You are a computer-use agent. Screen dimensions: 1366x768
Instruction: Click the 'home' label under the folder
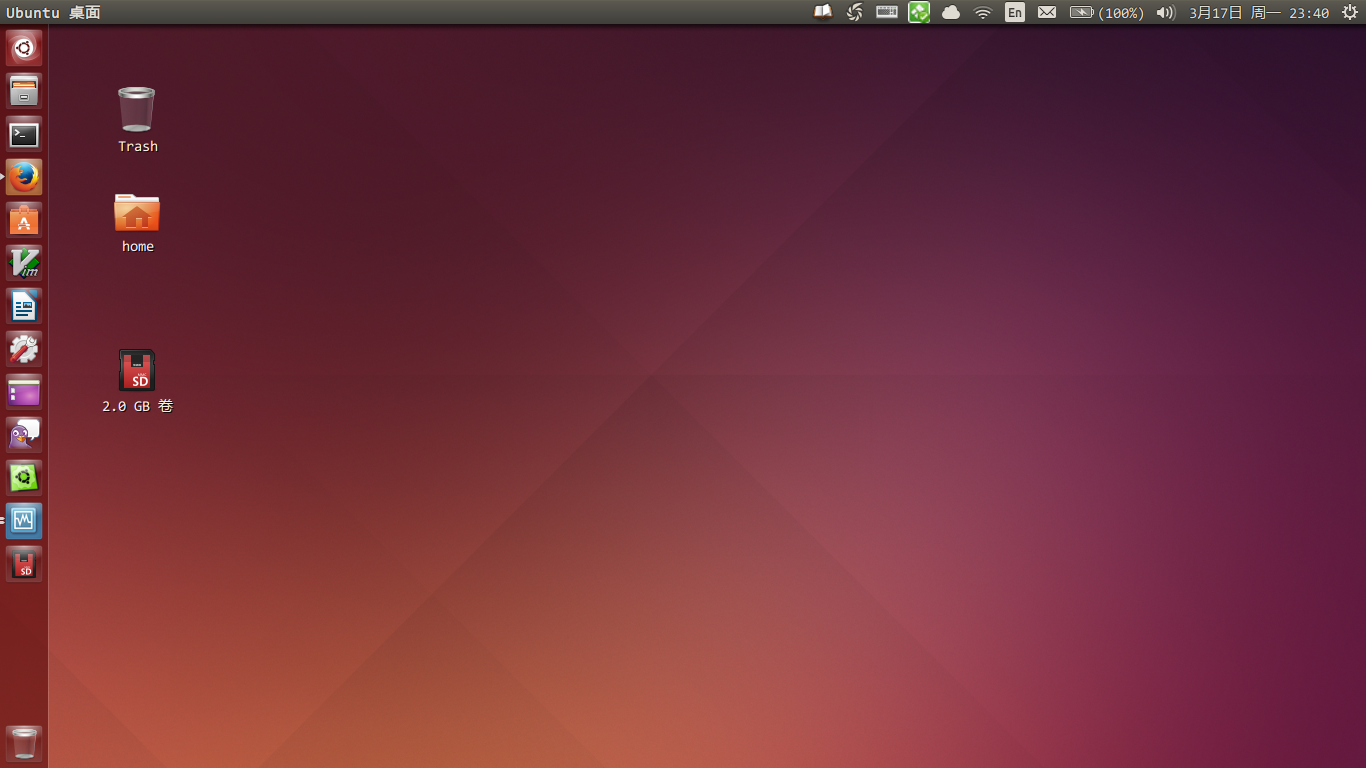click(x=138, y=246)
